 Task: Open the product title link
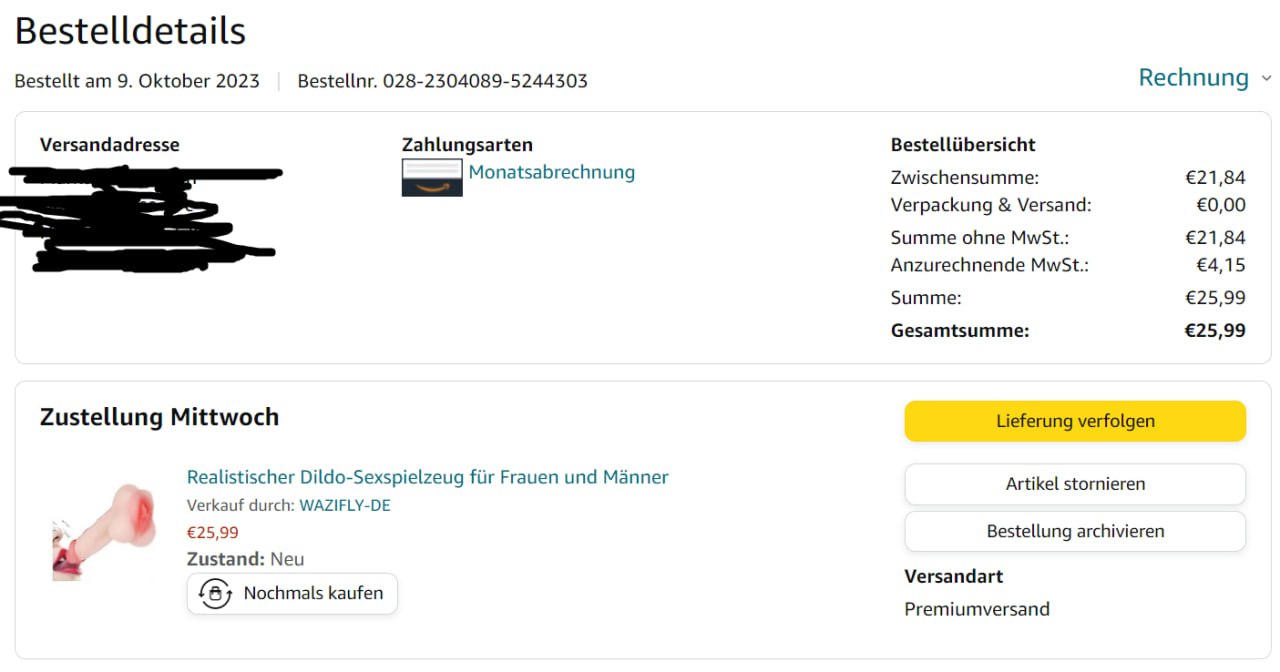(x=428, y=477)
